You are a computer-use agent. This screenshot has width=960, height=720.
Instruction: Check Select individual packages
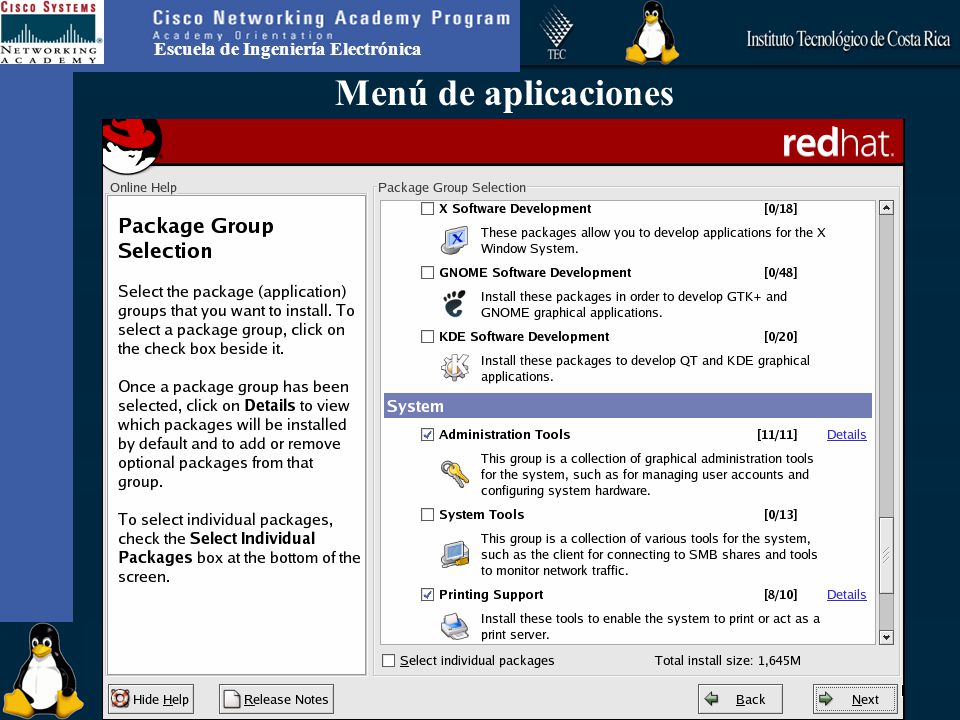pyautogui.click(x=388, y=661)
